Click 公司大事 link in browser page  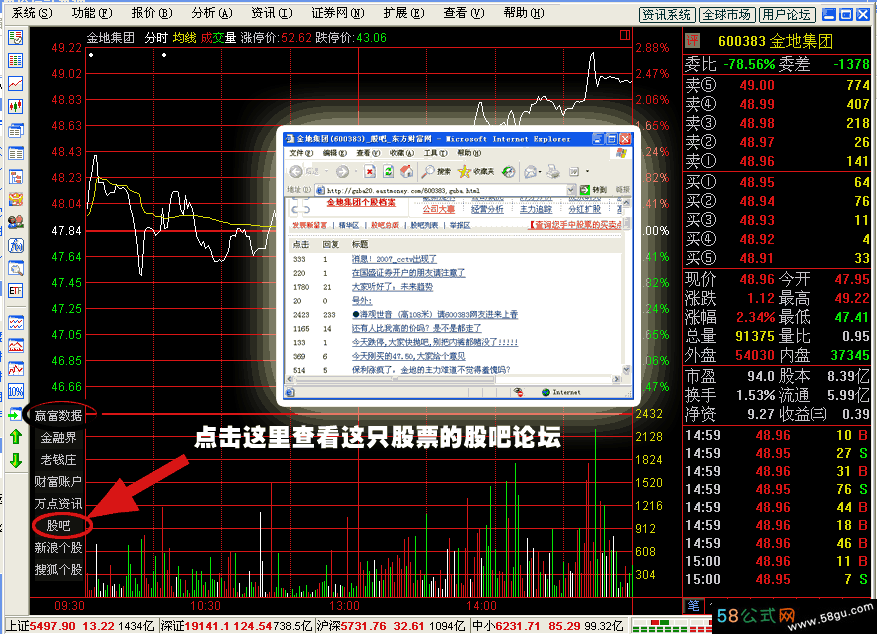pos(438,209)
